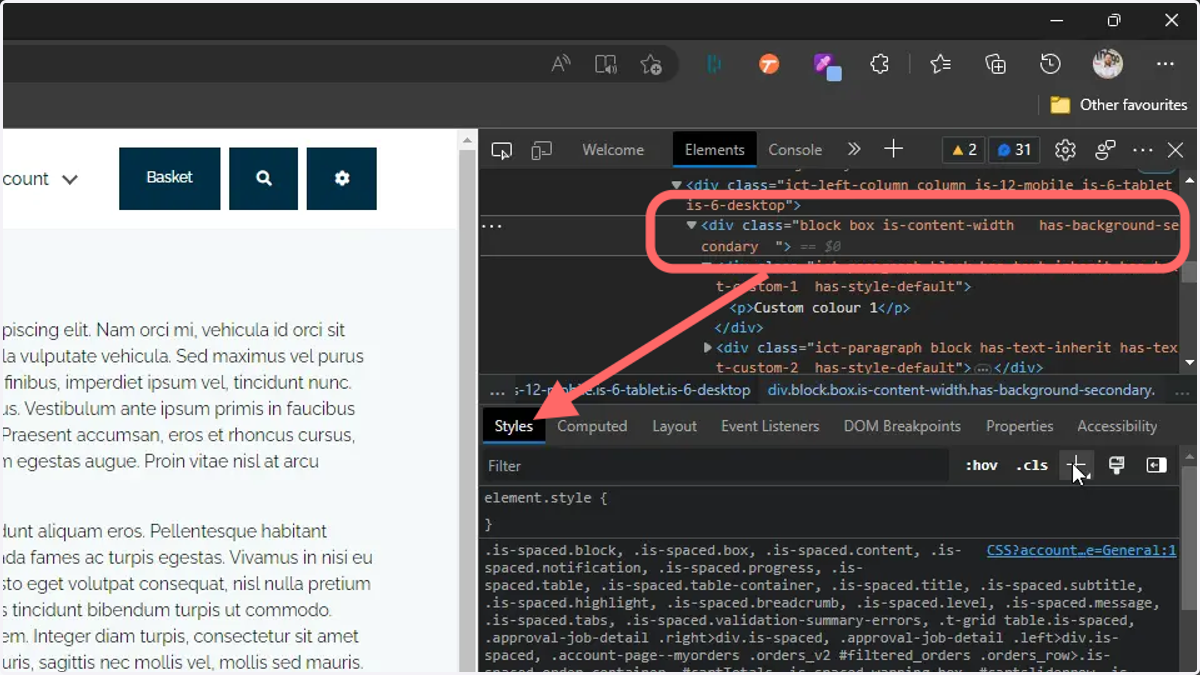Open the Event Listeners sub-tab

tap(770, 426)
